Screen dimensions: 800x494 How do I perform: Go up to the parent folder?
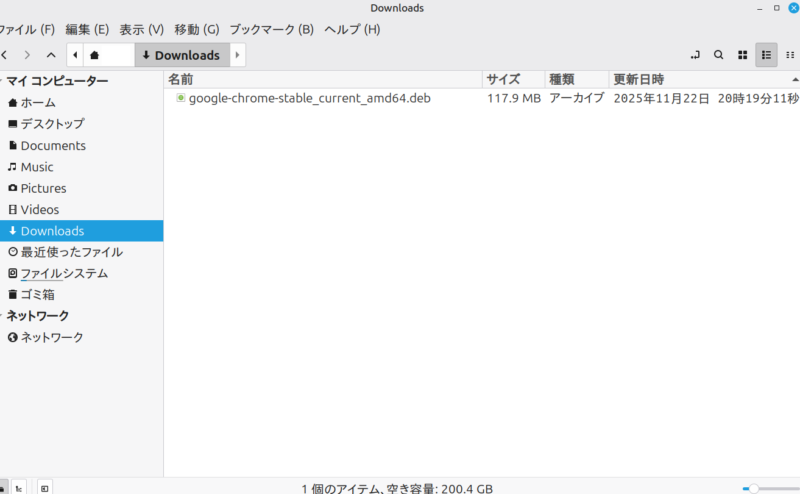click(51, 55)
